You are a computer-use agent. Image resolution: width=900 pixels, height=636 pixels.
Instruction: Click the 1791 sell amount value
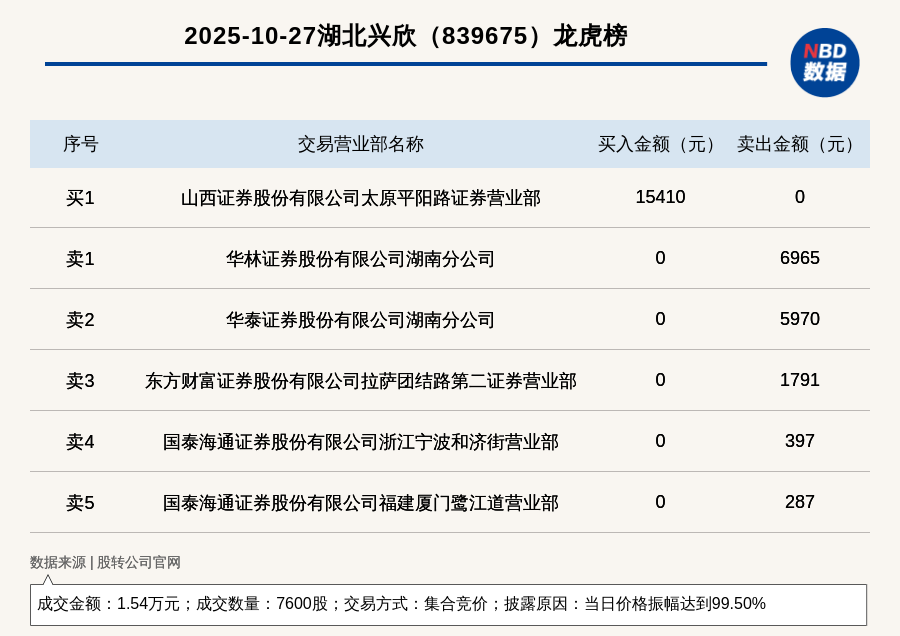coord(799,380)
